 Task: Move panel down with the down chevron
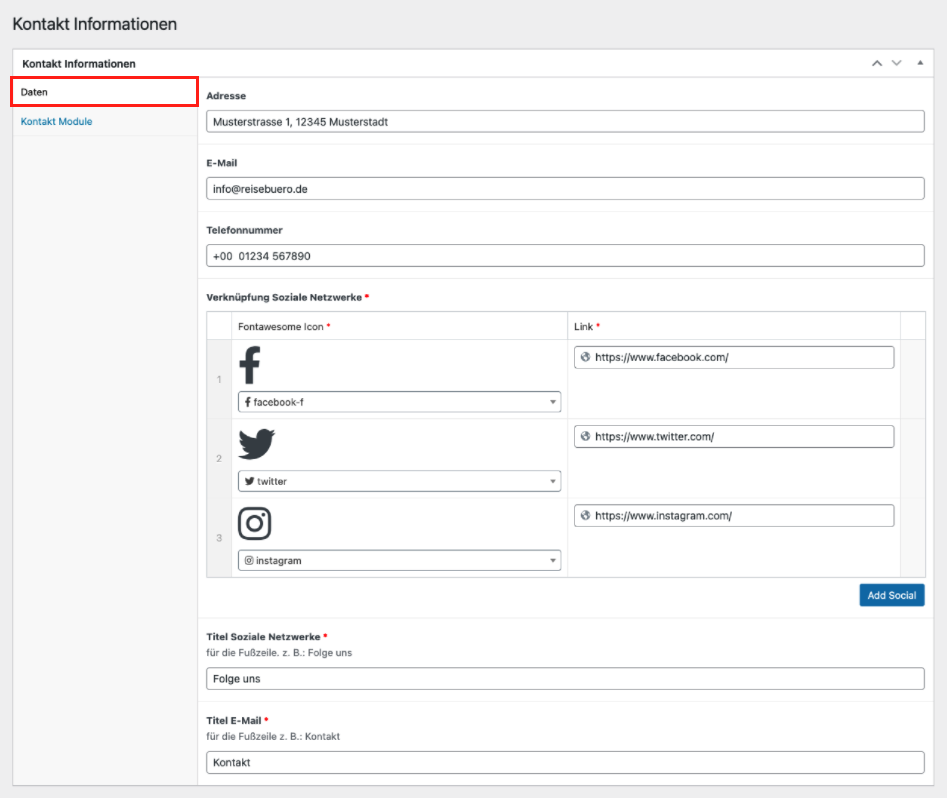897,63
